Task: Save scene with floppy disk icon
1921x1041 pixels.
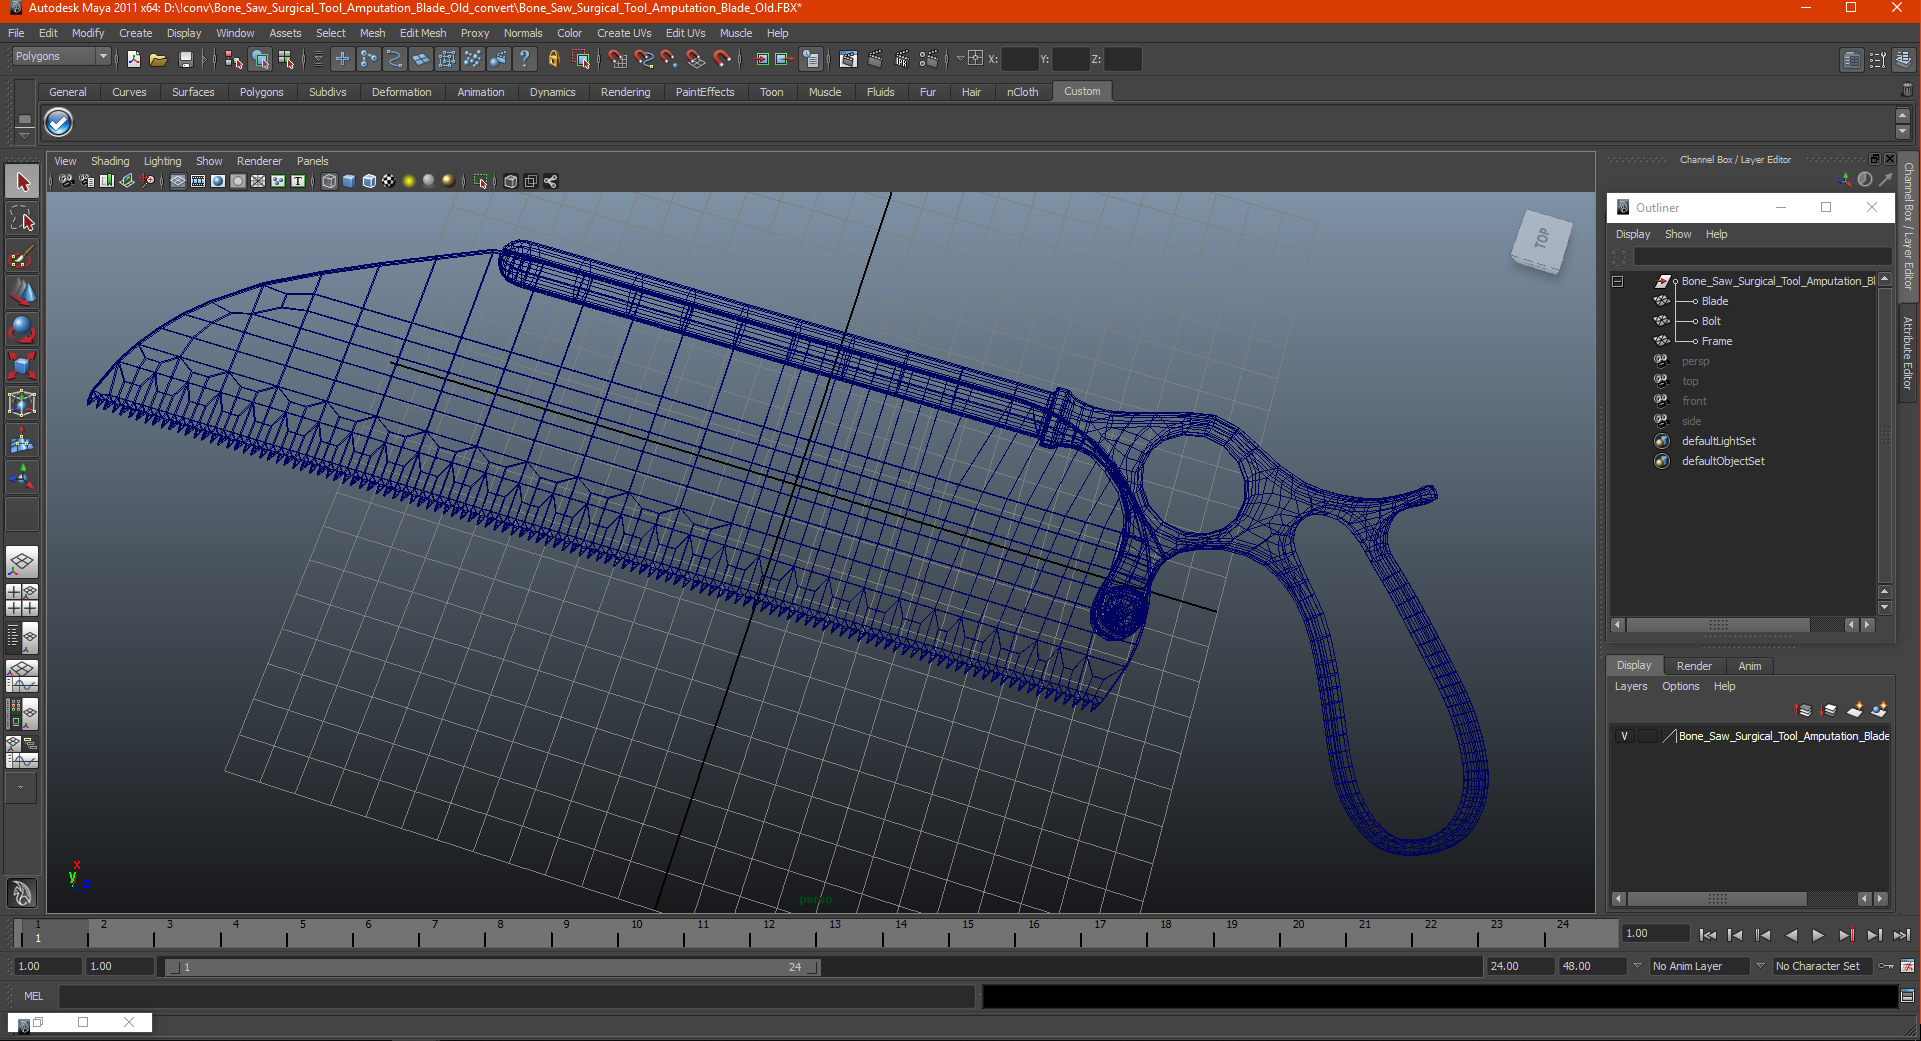Action: 185,60
